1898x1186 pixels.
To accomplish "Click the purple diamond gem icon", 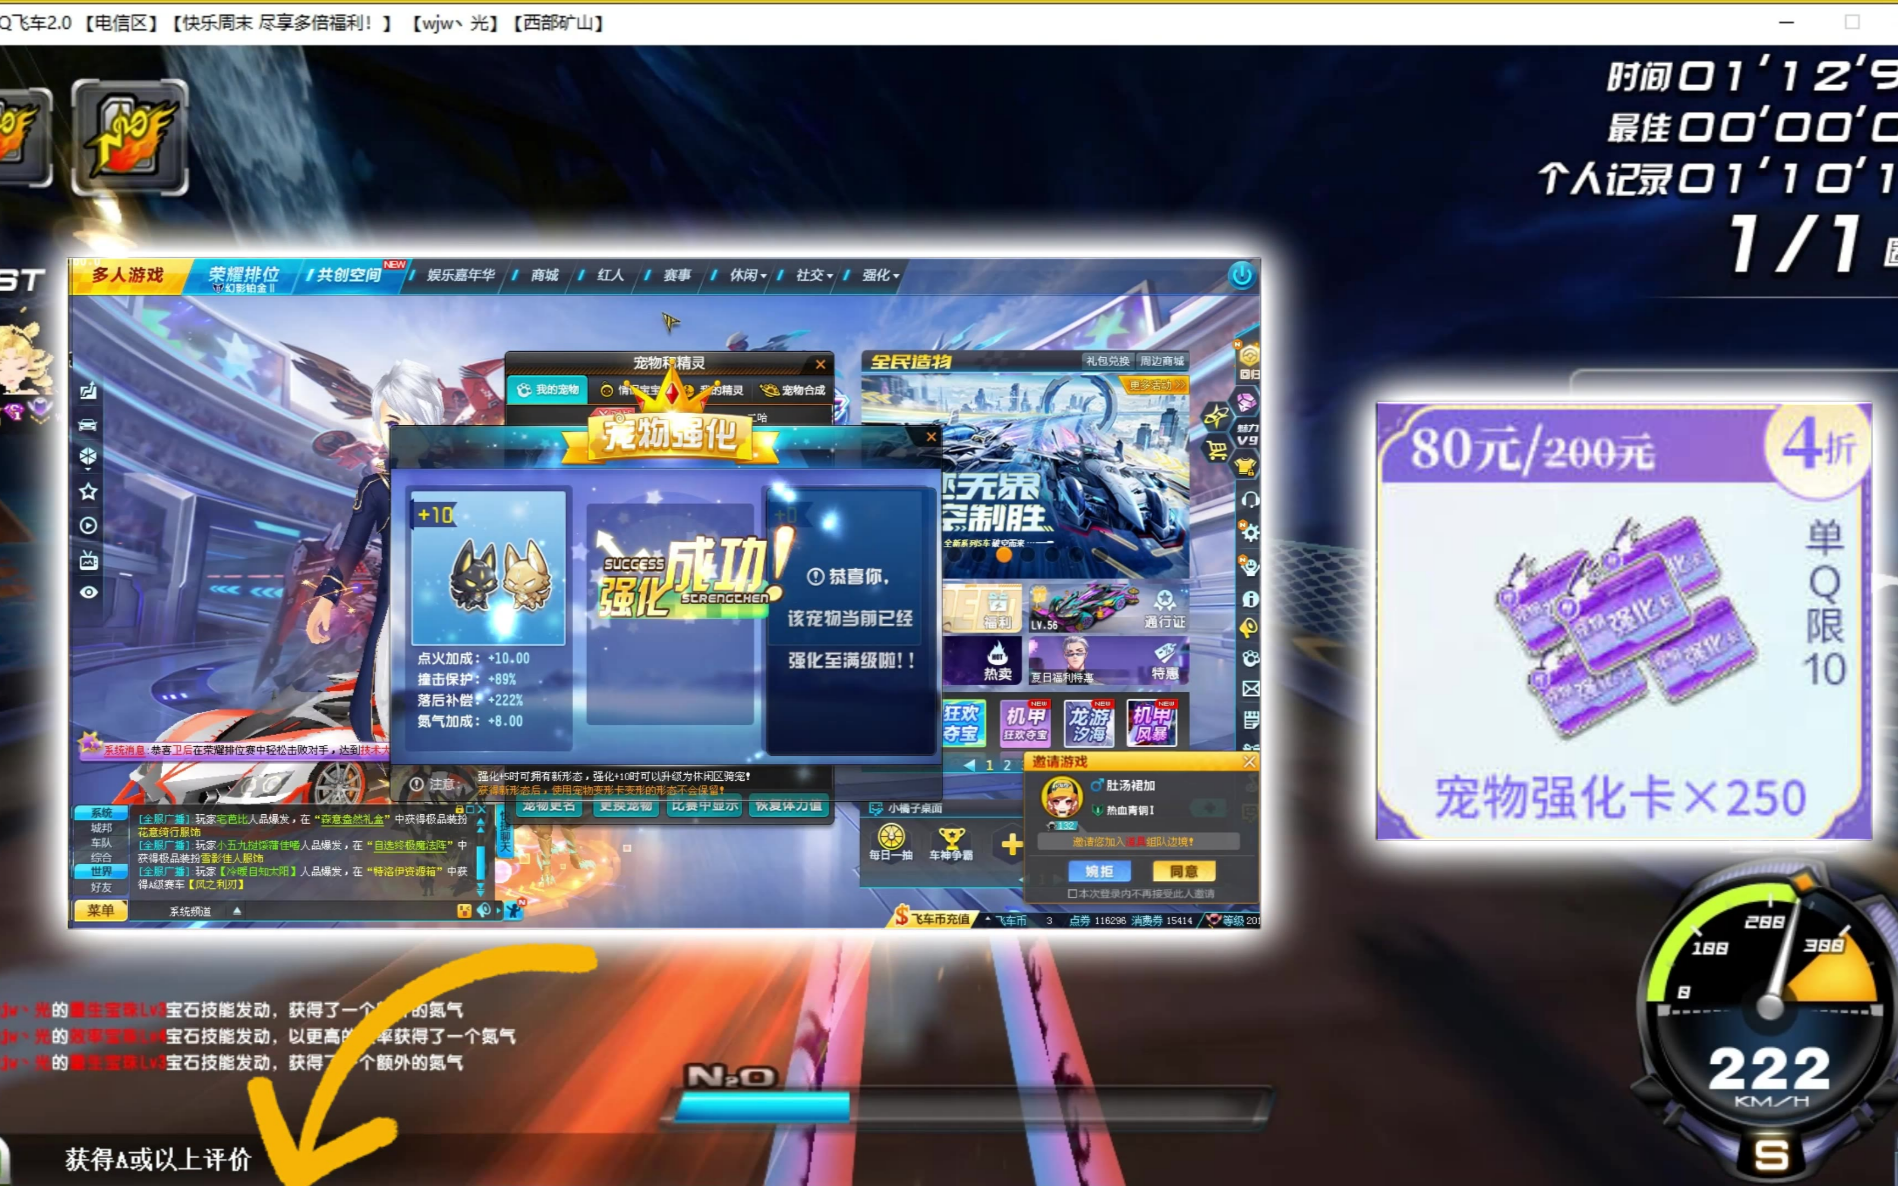I will pyautogui.click(x=1247, y=402).
